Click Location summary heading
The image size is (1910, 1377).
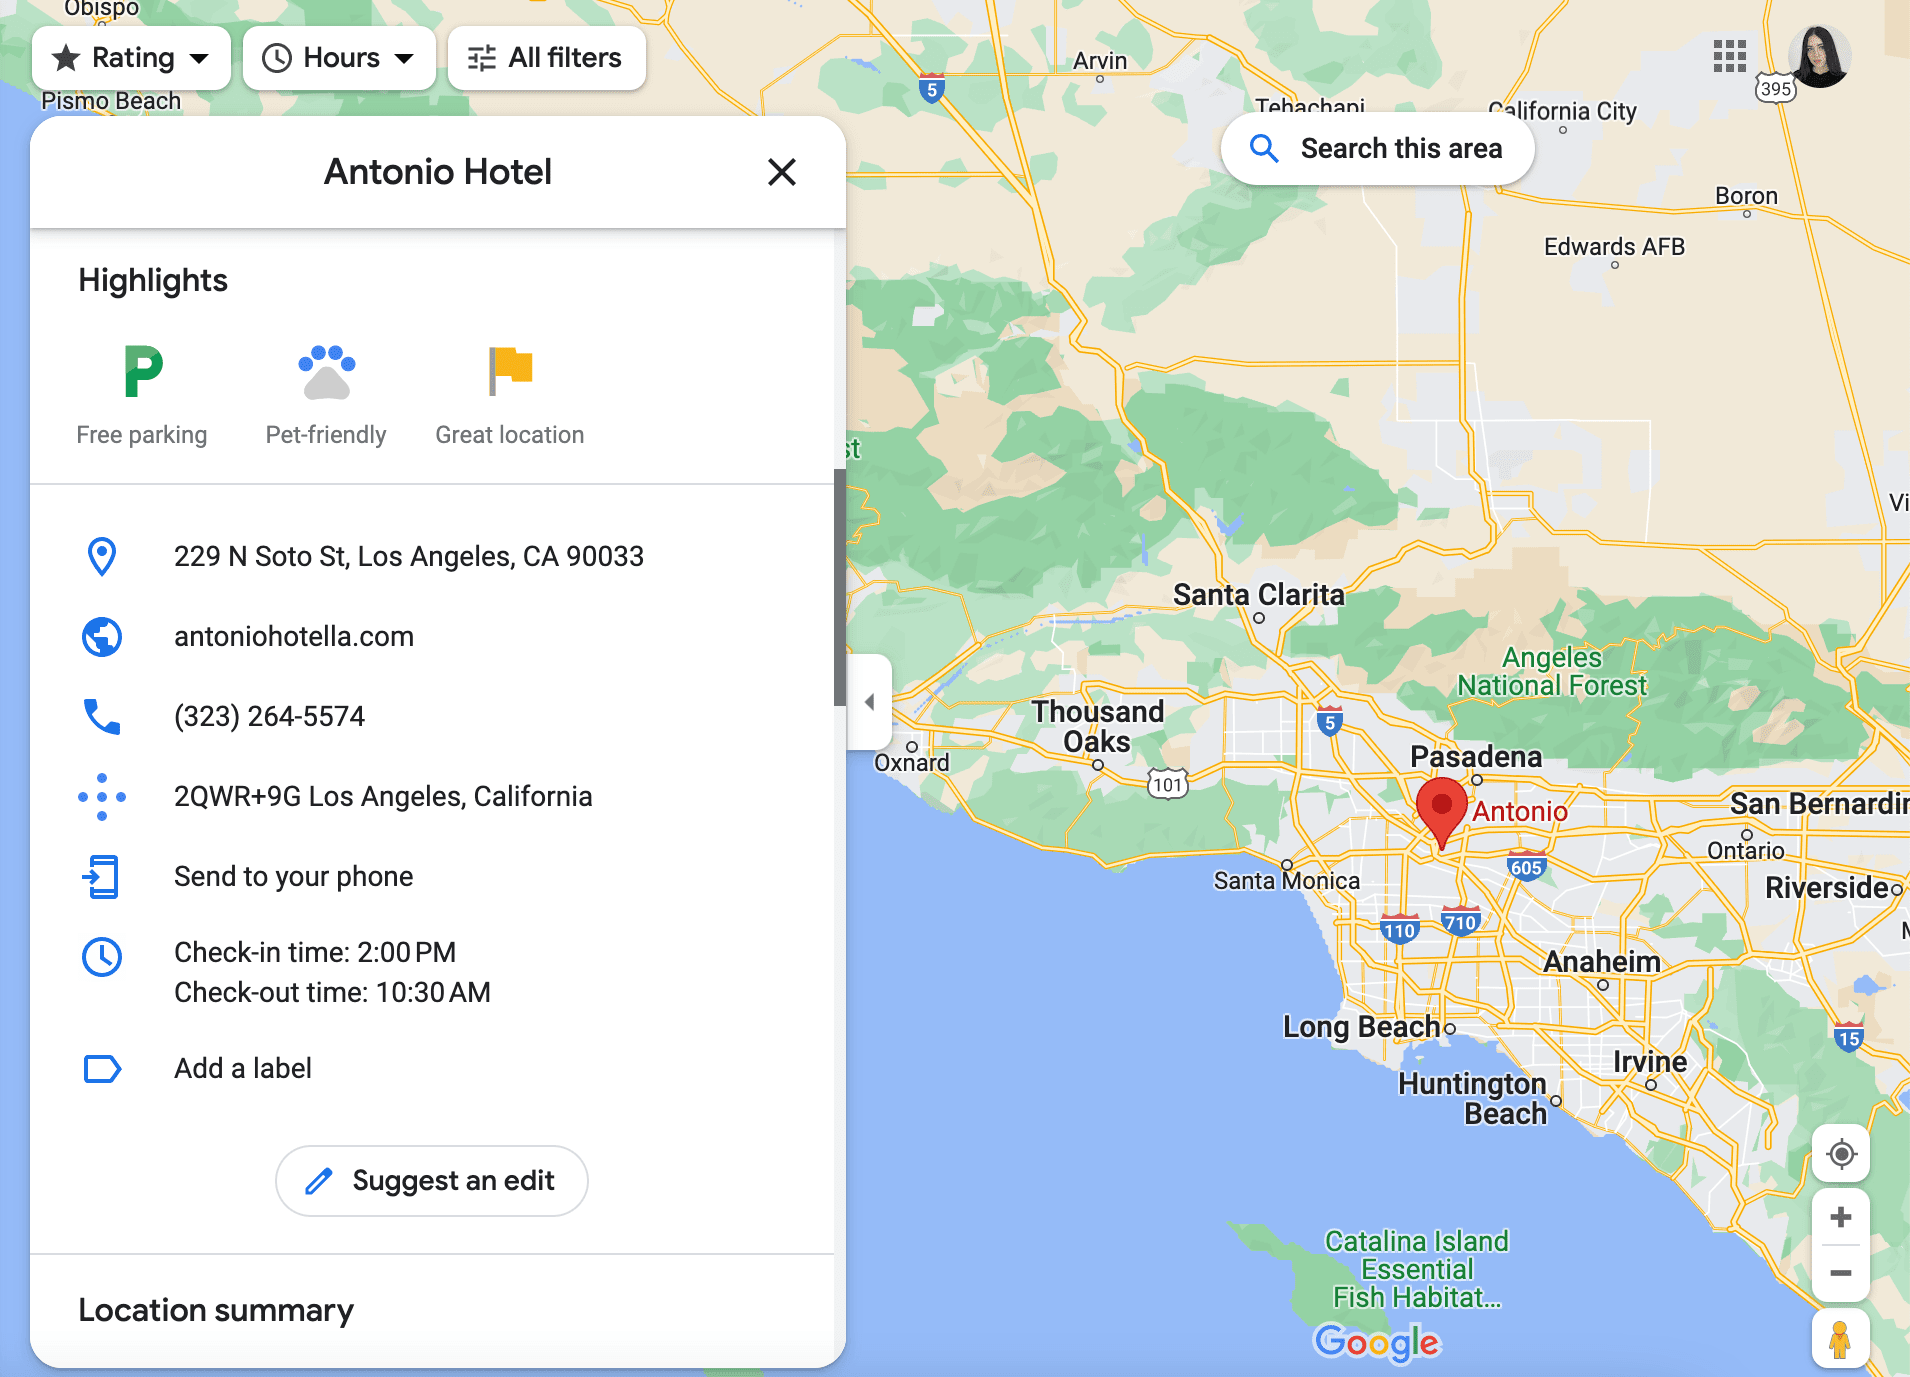216,1311
